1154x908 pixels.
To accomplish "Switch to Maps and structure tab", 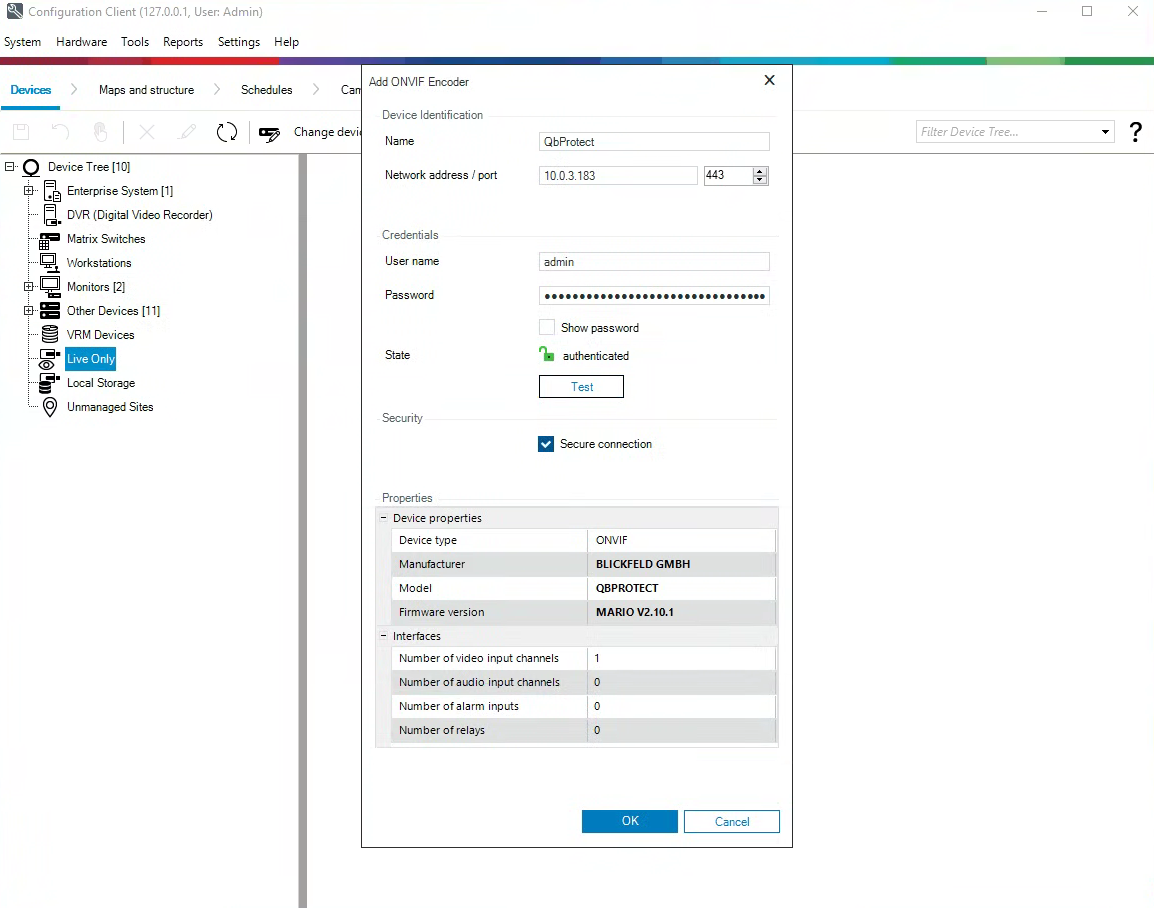I will pyautogui.click(x=146, y=90).
